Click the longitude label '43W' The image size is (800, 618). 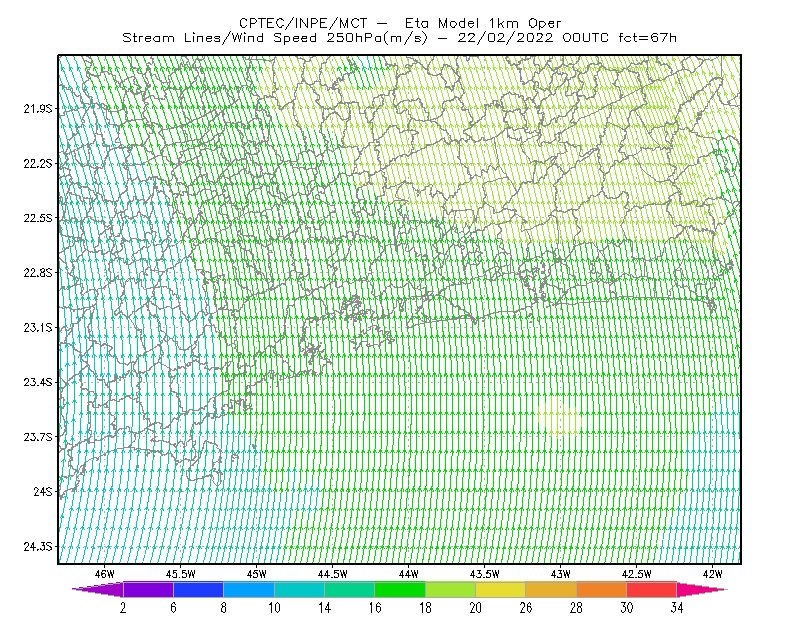click(x=561, y=574)
